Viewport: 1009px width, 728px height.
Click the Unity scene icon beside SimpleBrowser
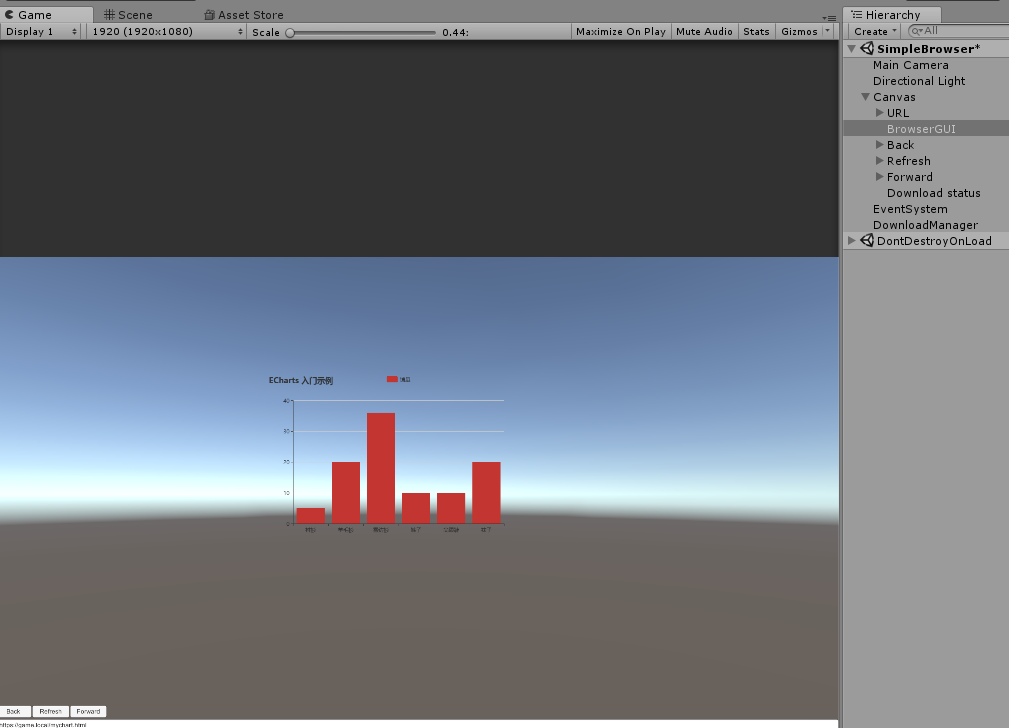(868, 47)
